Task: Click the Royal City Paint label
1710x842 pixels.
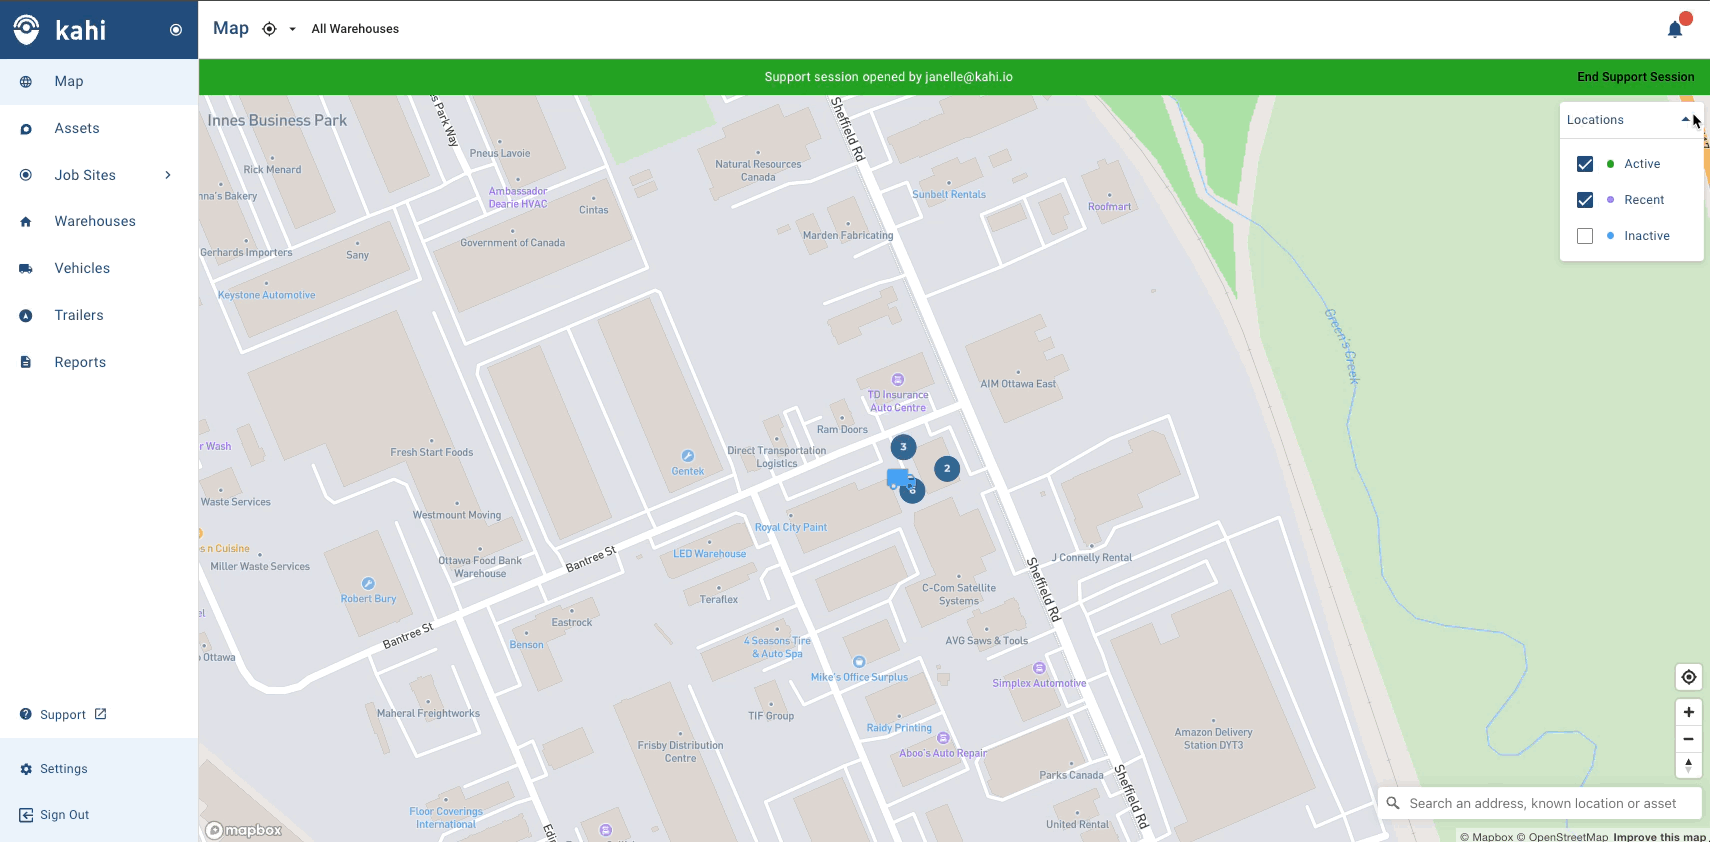Action: coord(791,528)
